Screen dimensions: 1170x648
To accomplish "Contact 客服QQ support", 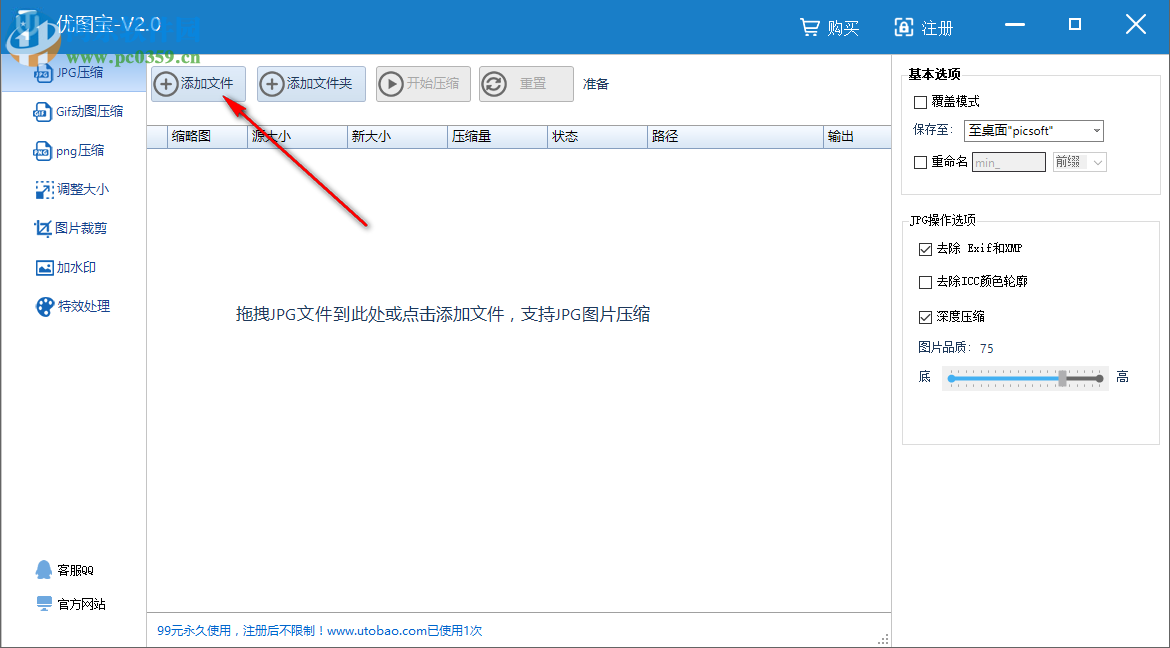I will click(x=65, y=570).
